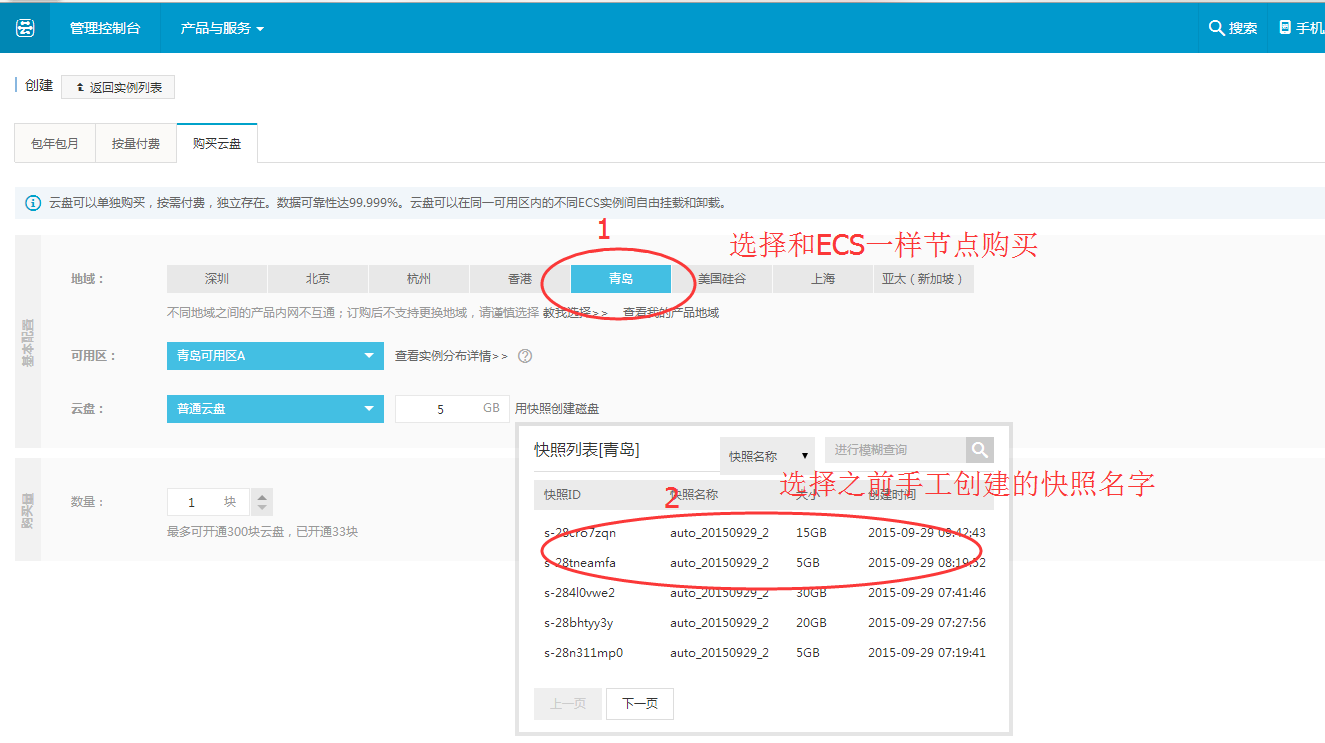This screenshot has width=1325, height=743.
Task: Switch to the 按量付费 tab
Action: pos(136,144)
